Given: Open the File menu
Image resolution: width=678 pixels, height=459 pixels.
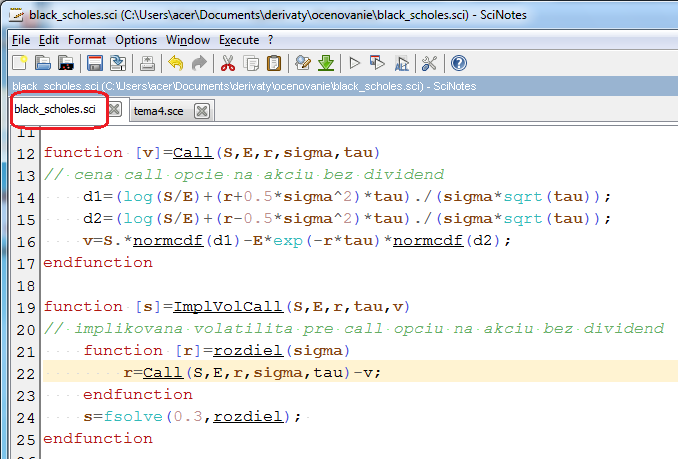Looking at the screenshot, I should pyautogui.click(x=21, y=40).
